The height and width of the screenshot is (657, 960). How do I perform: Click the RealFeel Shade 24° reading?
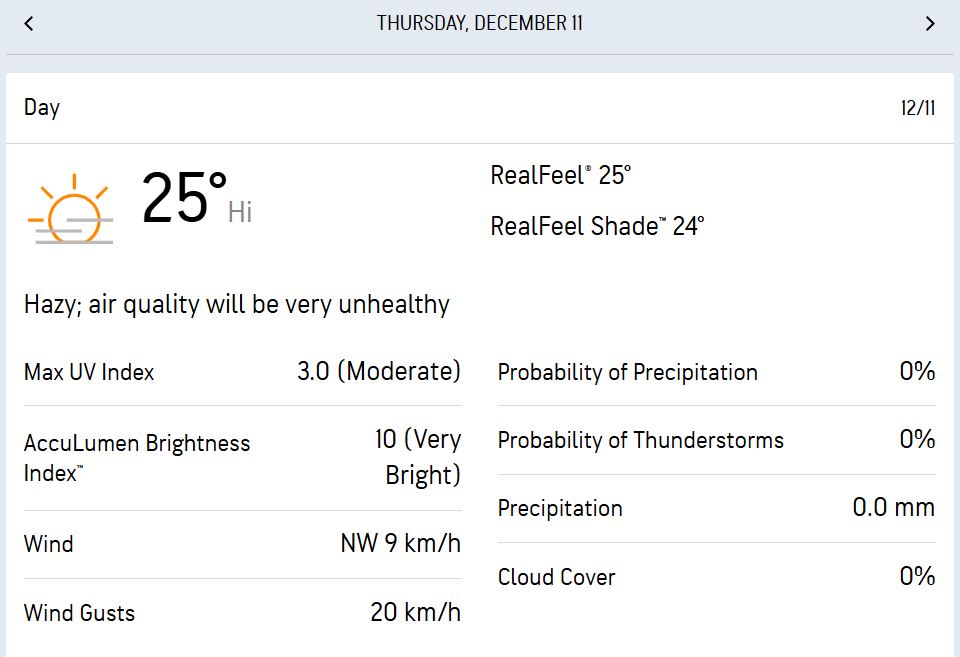597,226
